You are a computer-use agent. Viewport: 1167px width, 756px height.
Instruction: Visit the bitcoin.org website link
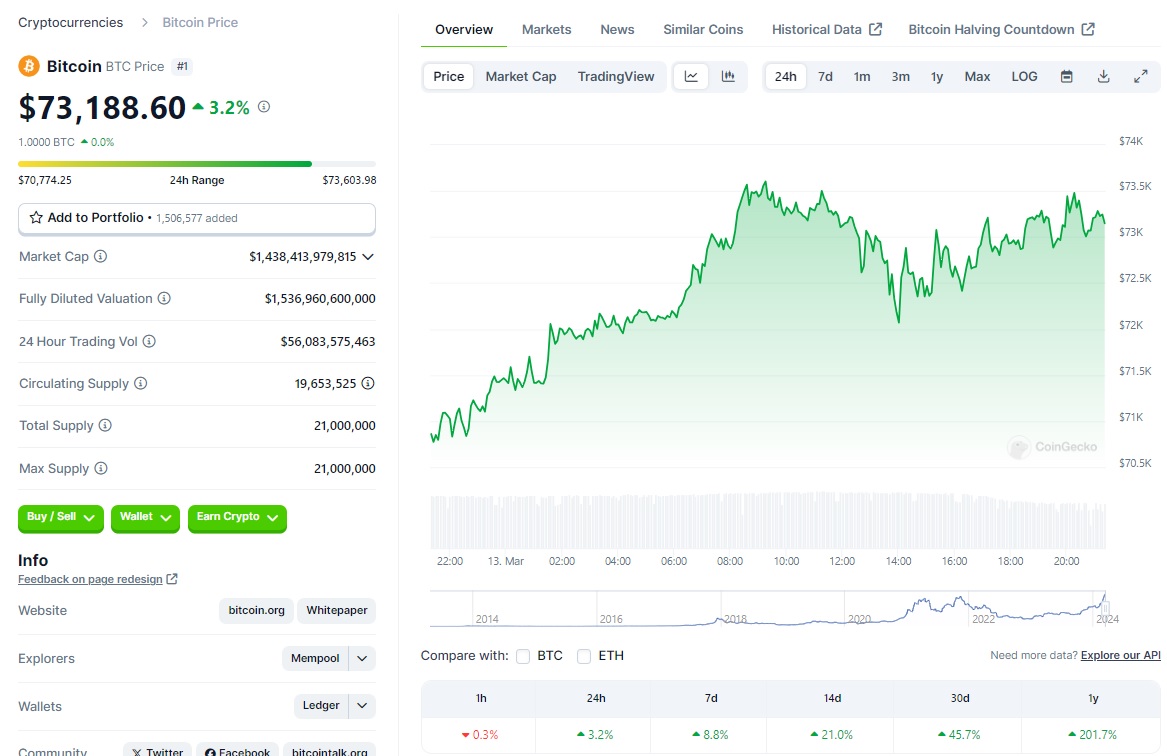(x=257, y=610)
